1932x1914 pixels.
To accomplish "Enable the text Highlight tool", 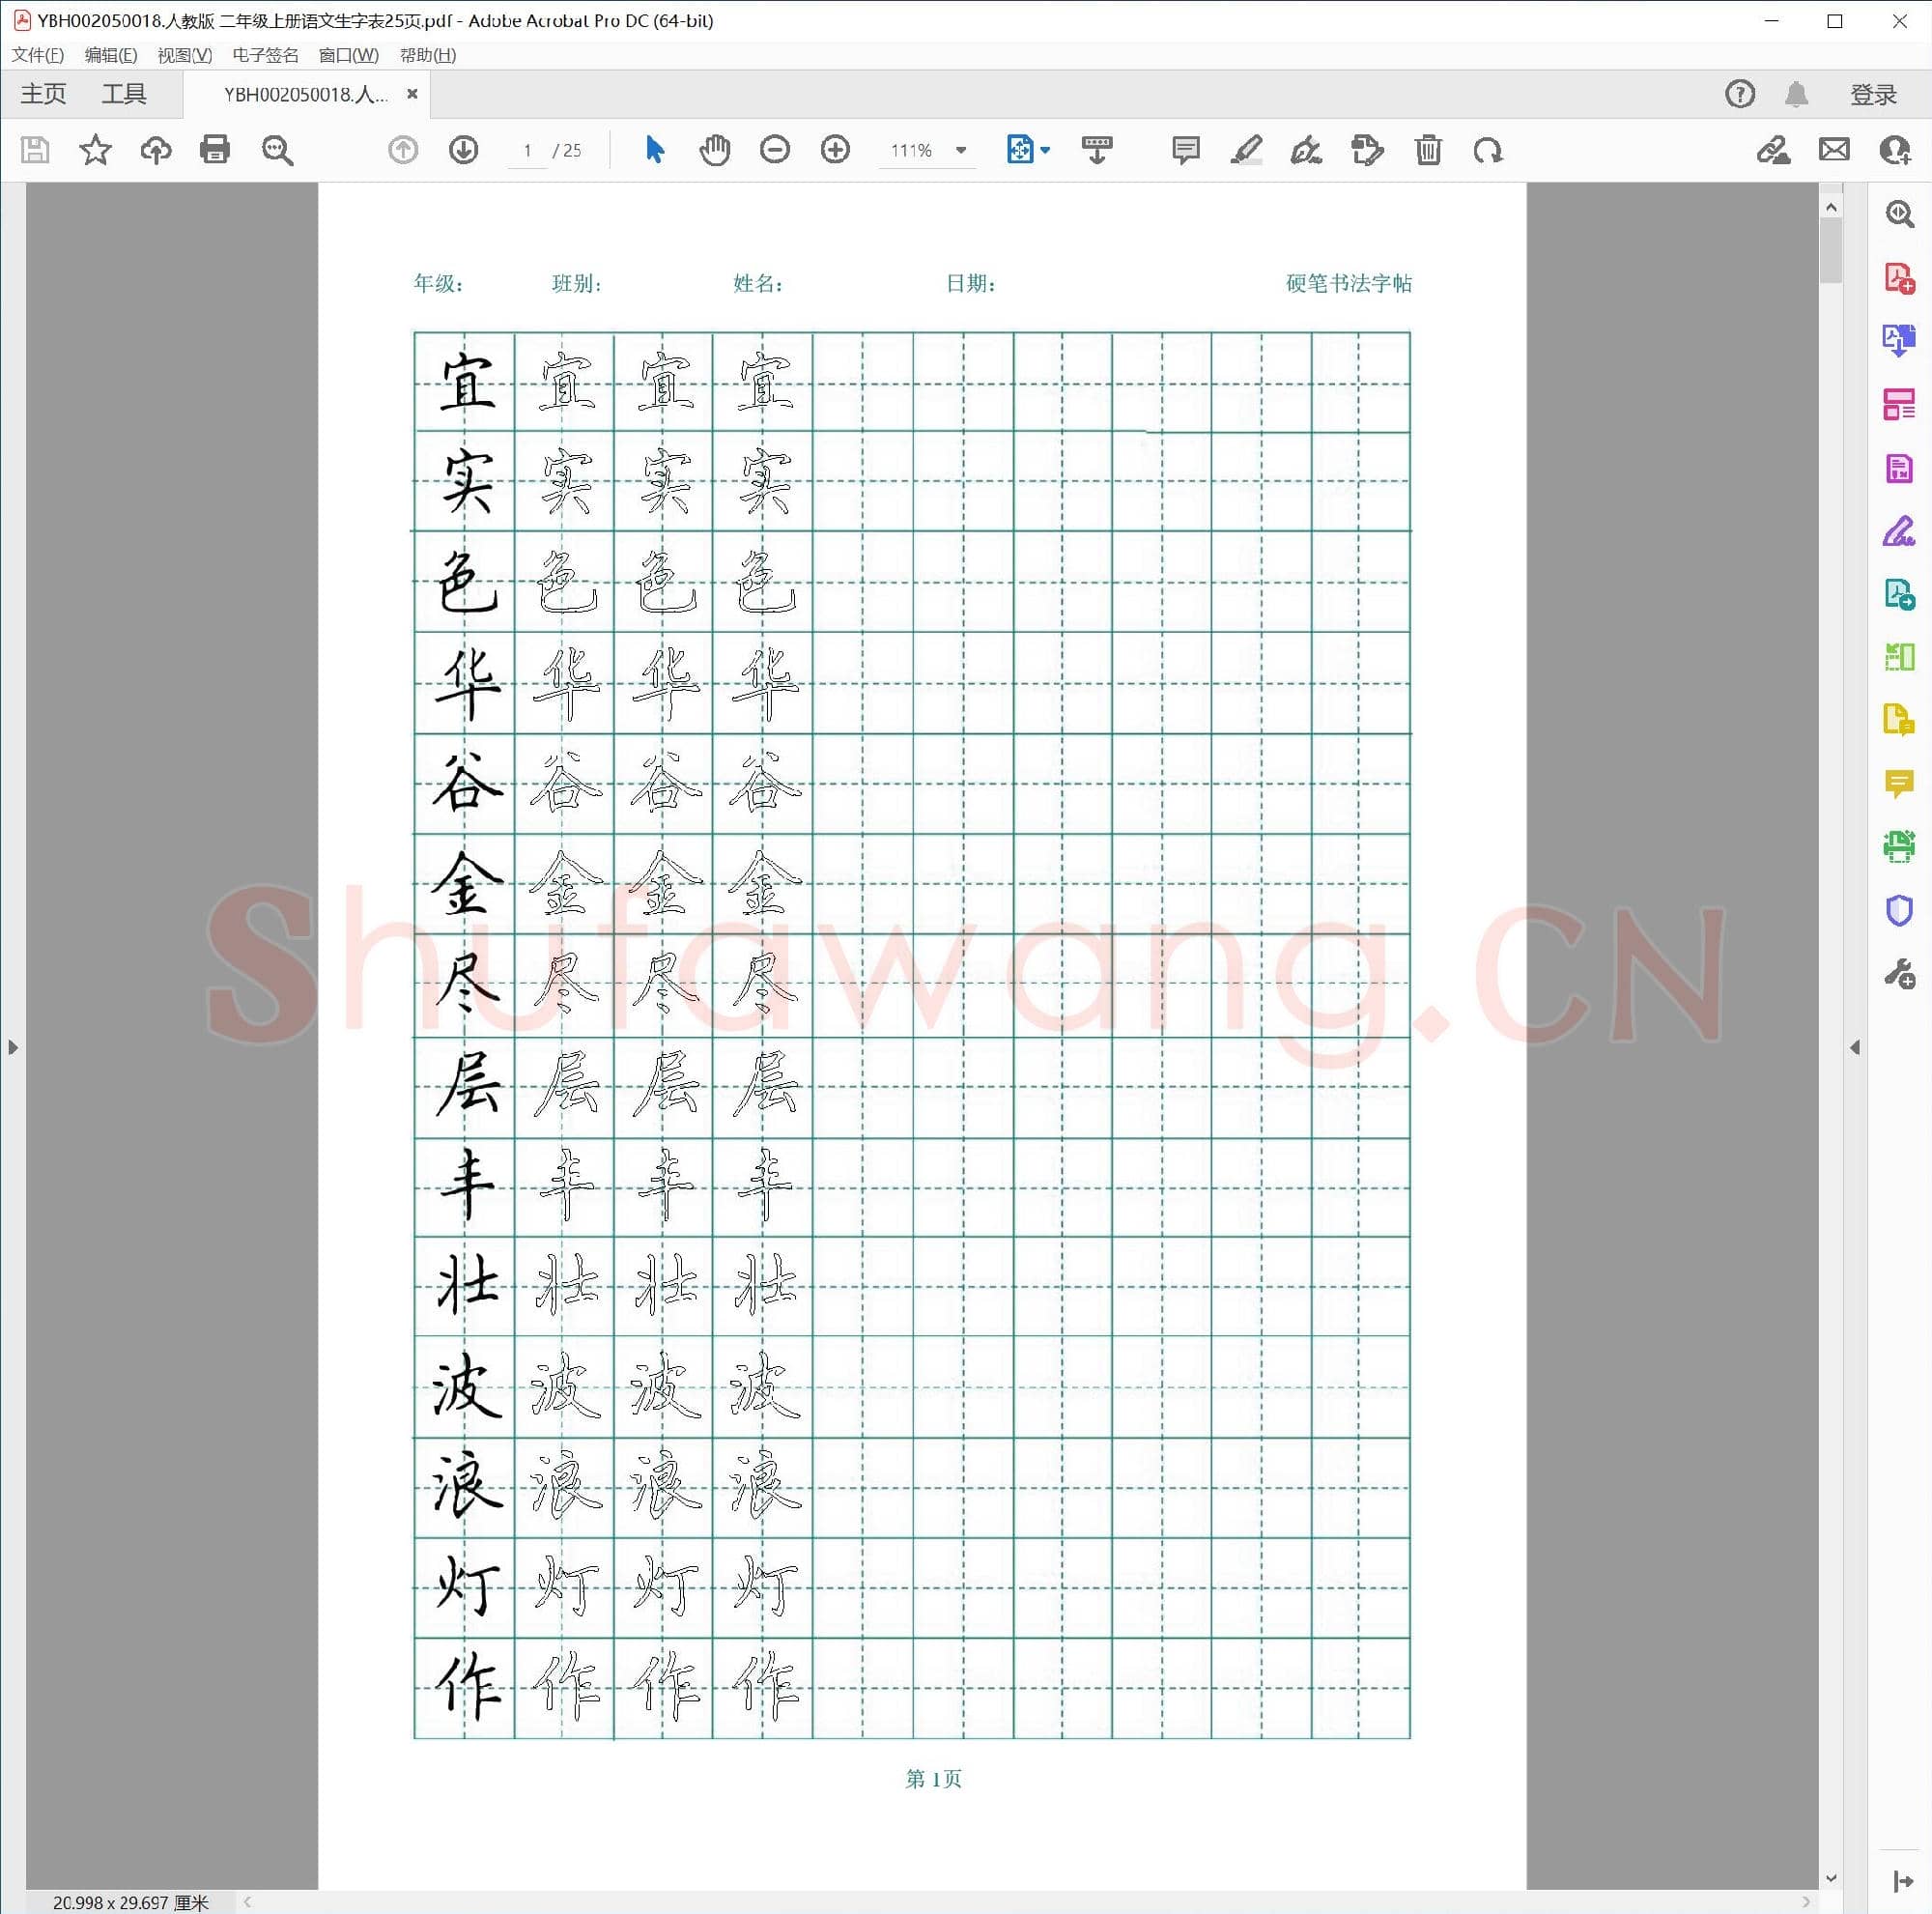I will 1245,150.
